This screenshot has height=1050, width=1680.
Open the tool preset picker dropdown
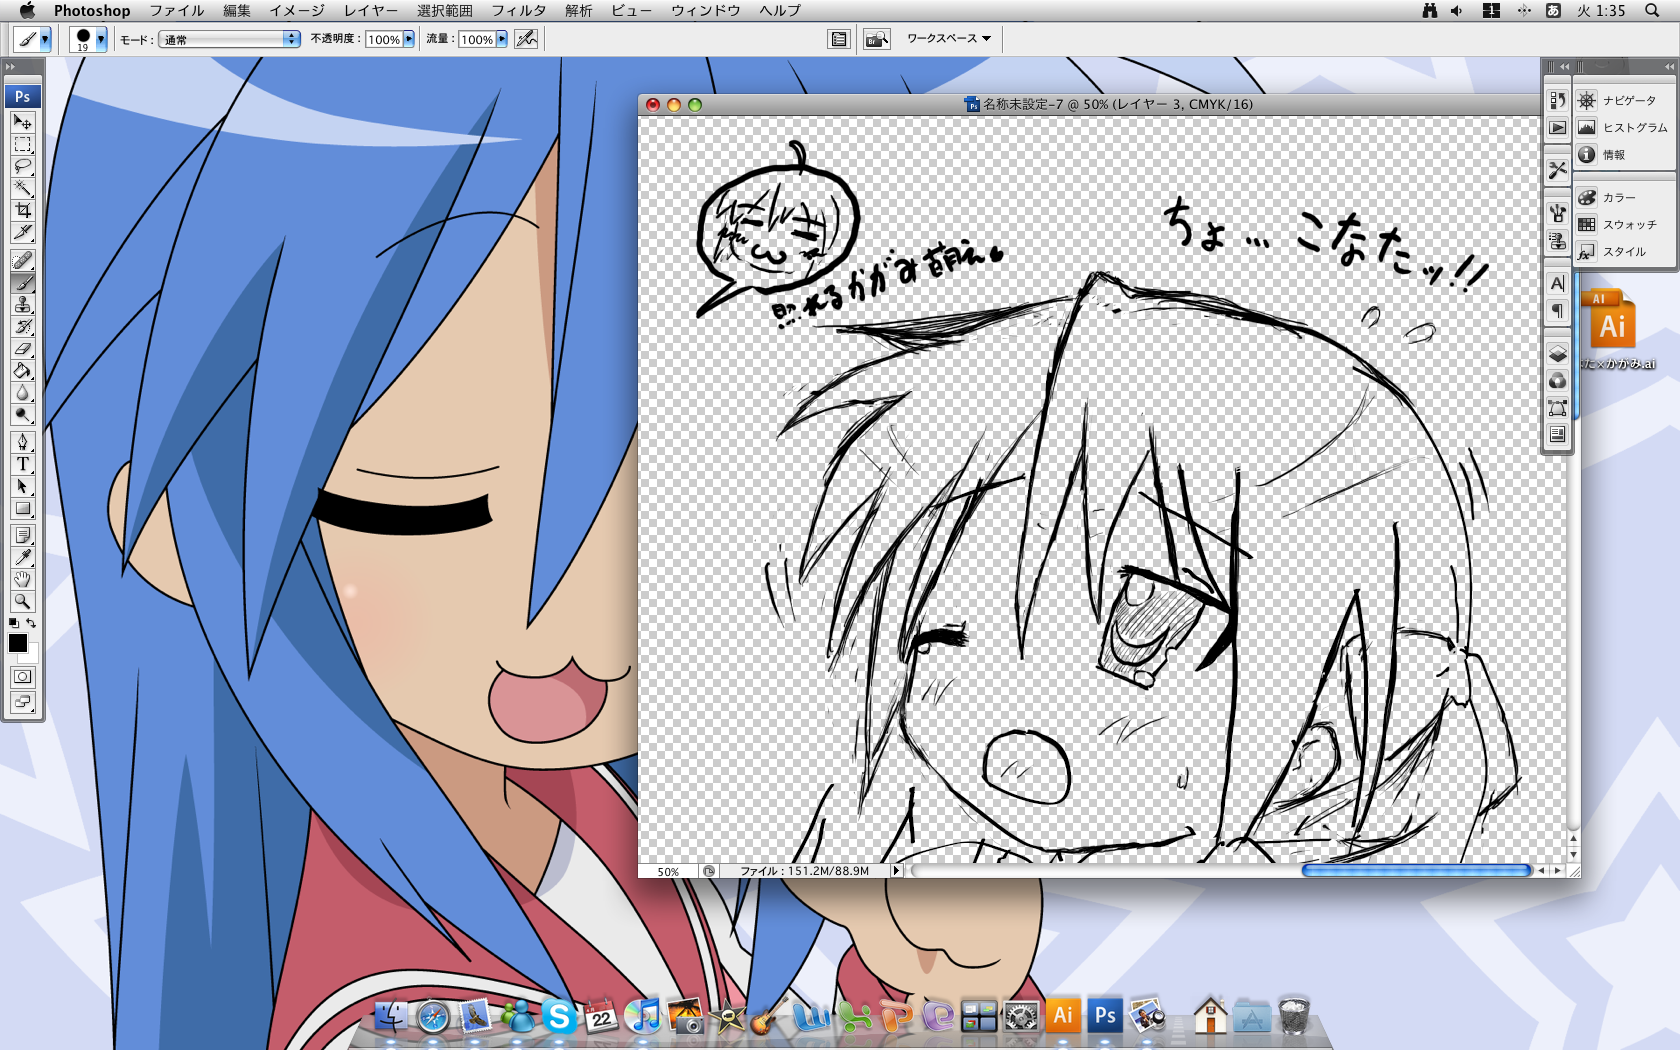pos(45,39)
